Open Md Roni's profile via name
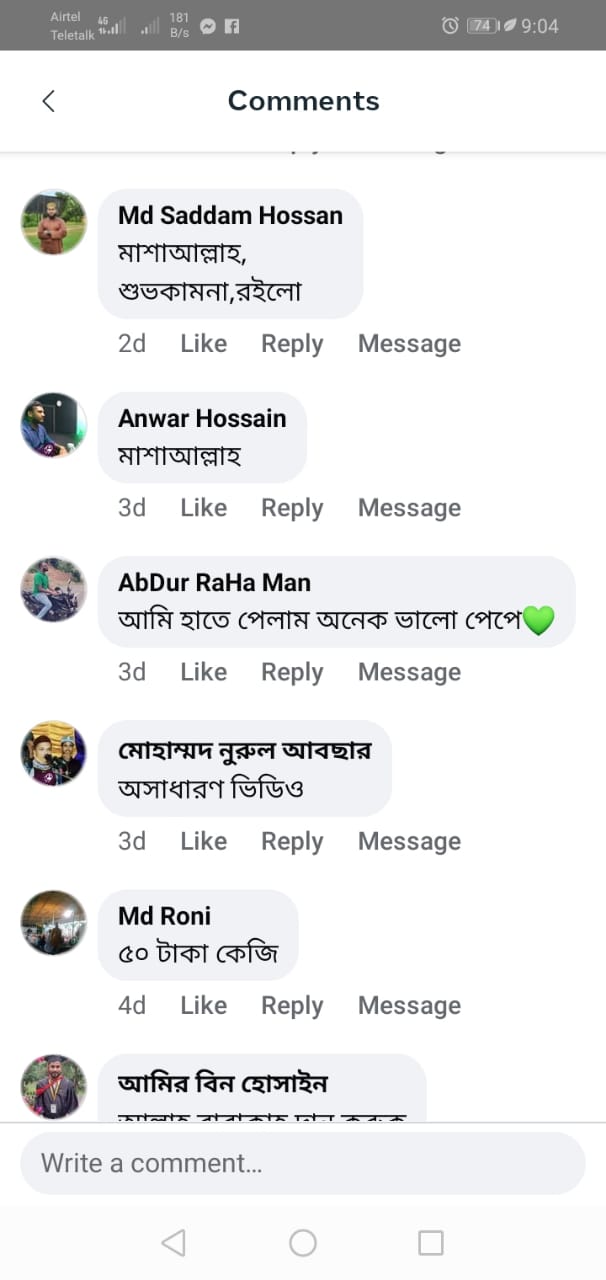 coord(164,916)
